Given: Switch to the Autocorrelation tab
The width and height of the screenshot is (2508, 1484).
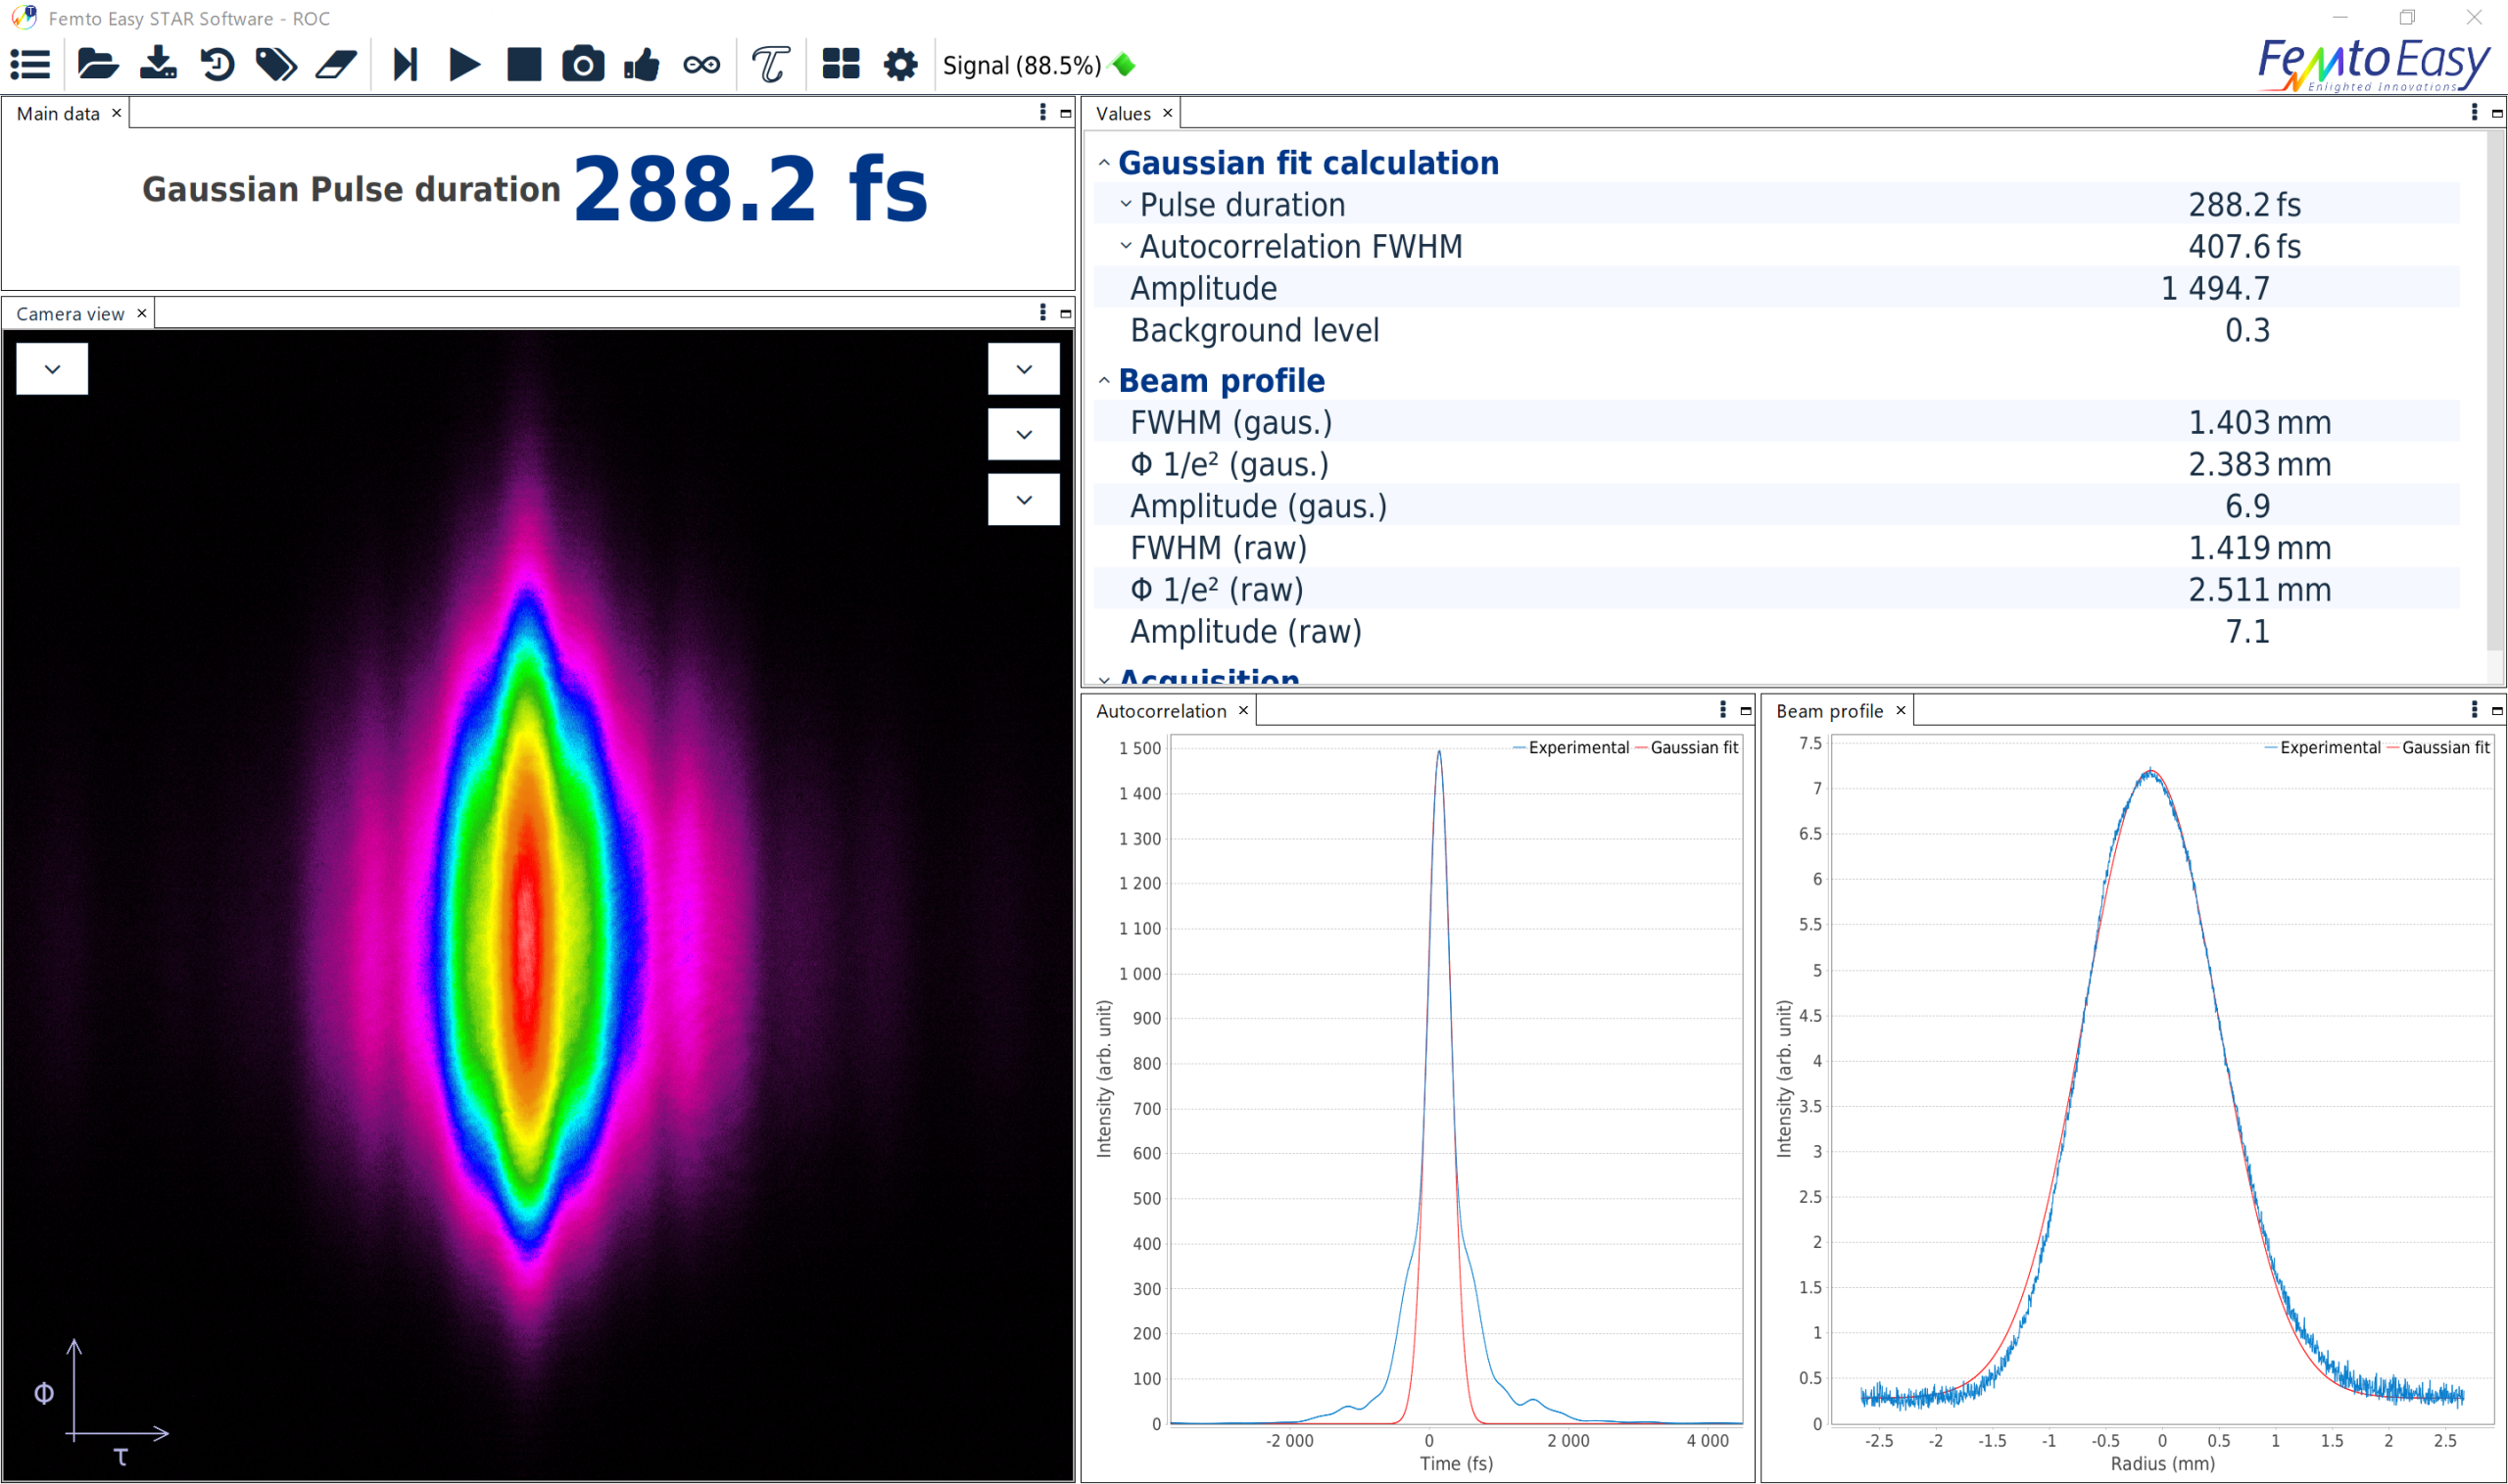Looking at the screenshot, I should click(x=1160, y=711).
